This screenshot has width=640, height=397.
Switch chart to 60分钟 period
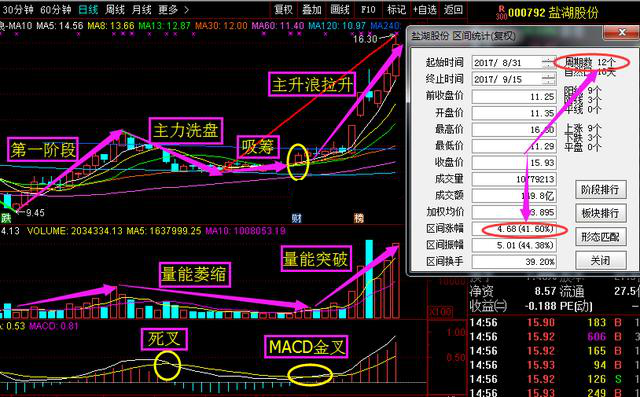[56, 9]
